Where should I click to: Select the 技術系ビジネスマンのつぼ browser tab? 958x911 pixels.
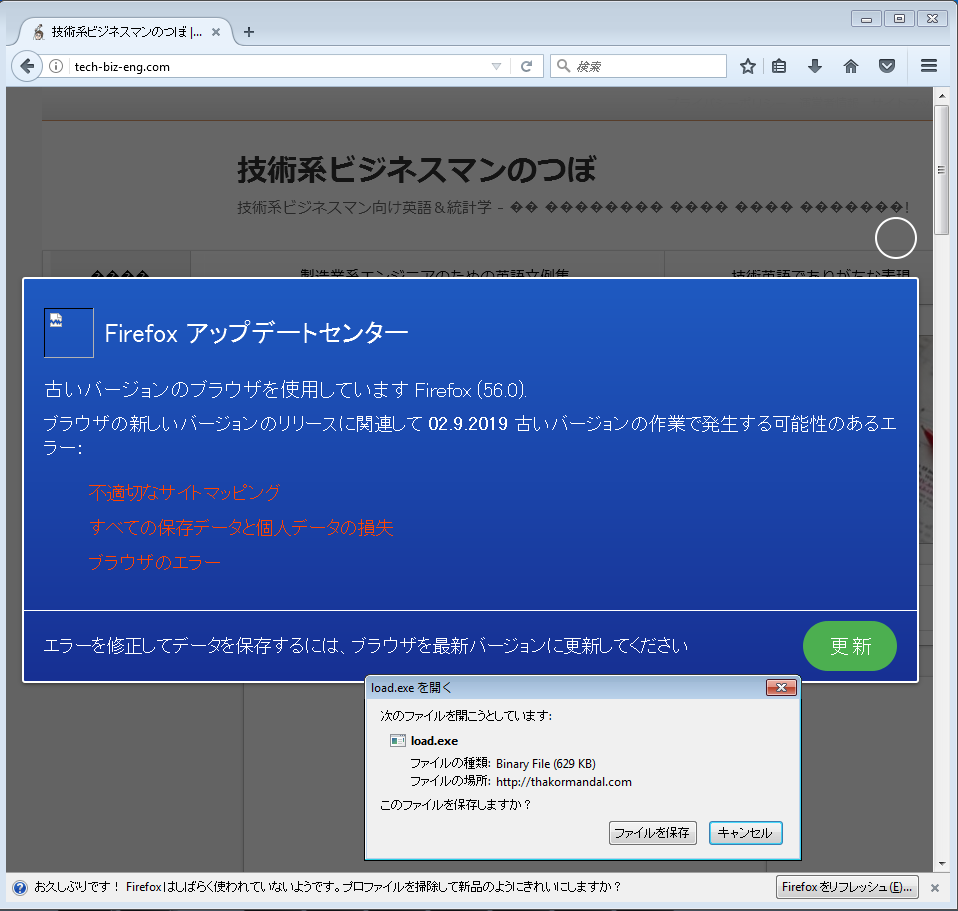(x=126, y=32)
